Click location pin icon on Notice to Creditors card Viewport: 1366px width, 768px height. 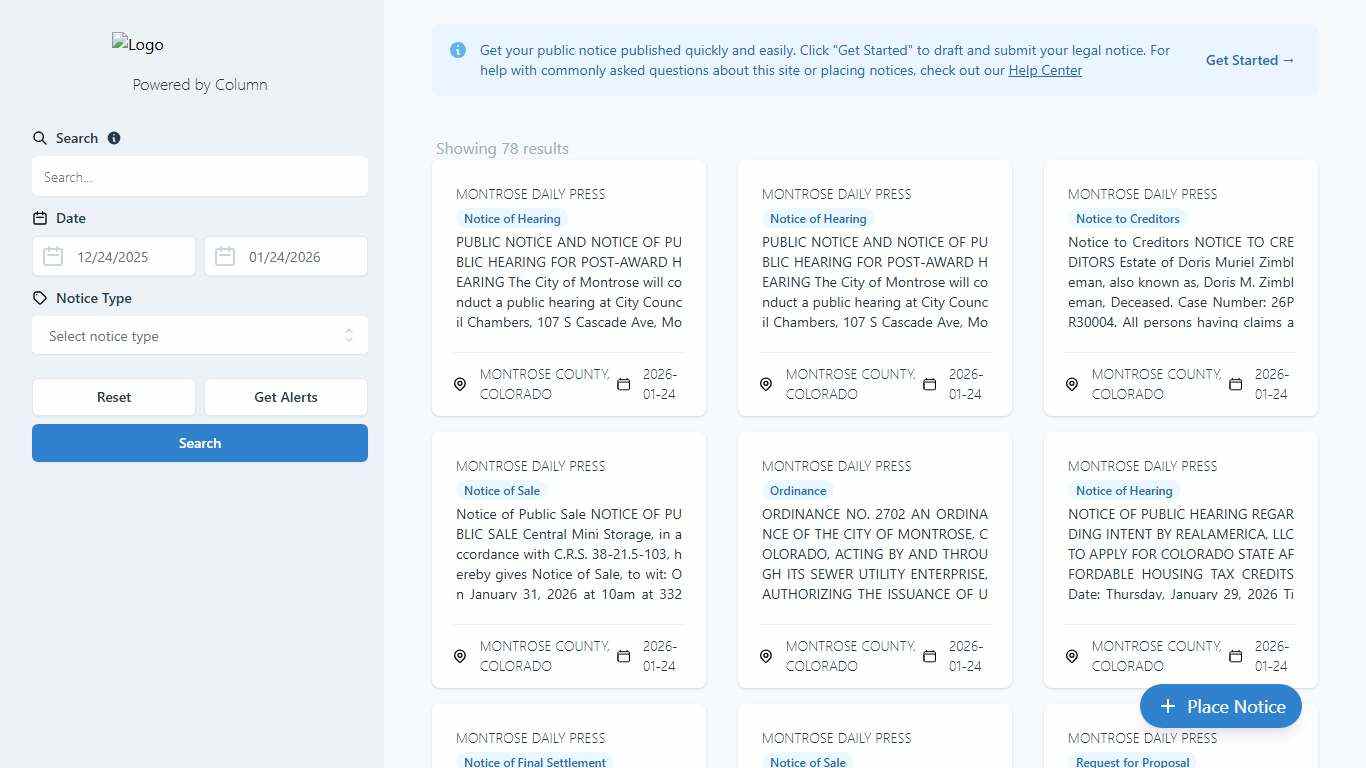pos(1072,384)
